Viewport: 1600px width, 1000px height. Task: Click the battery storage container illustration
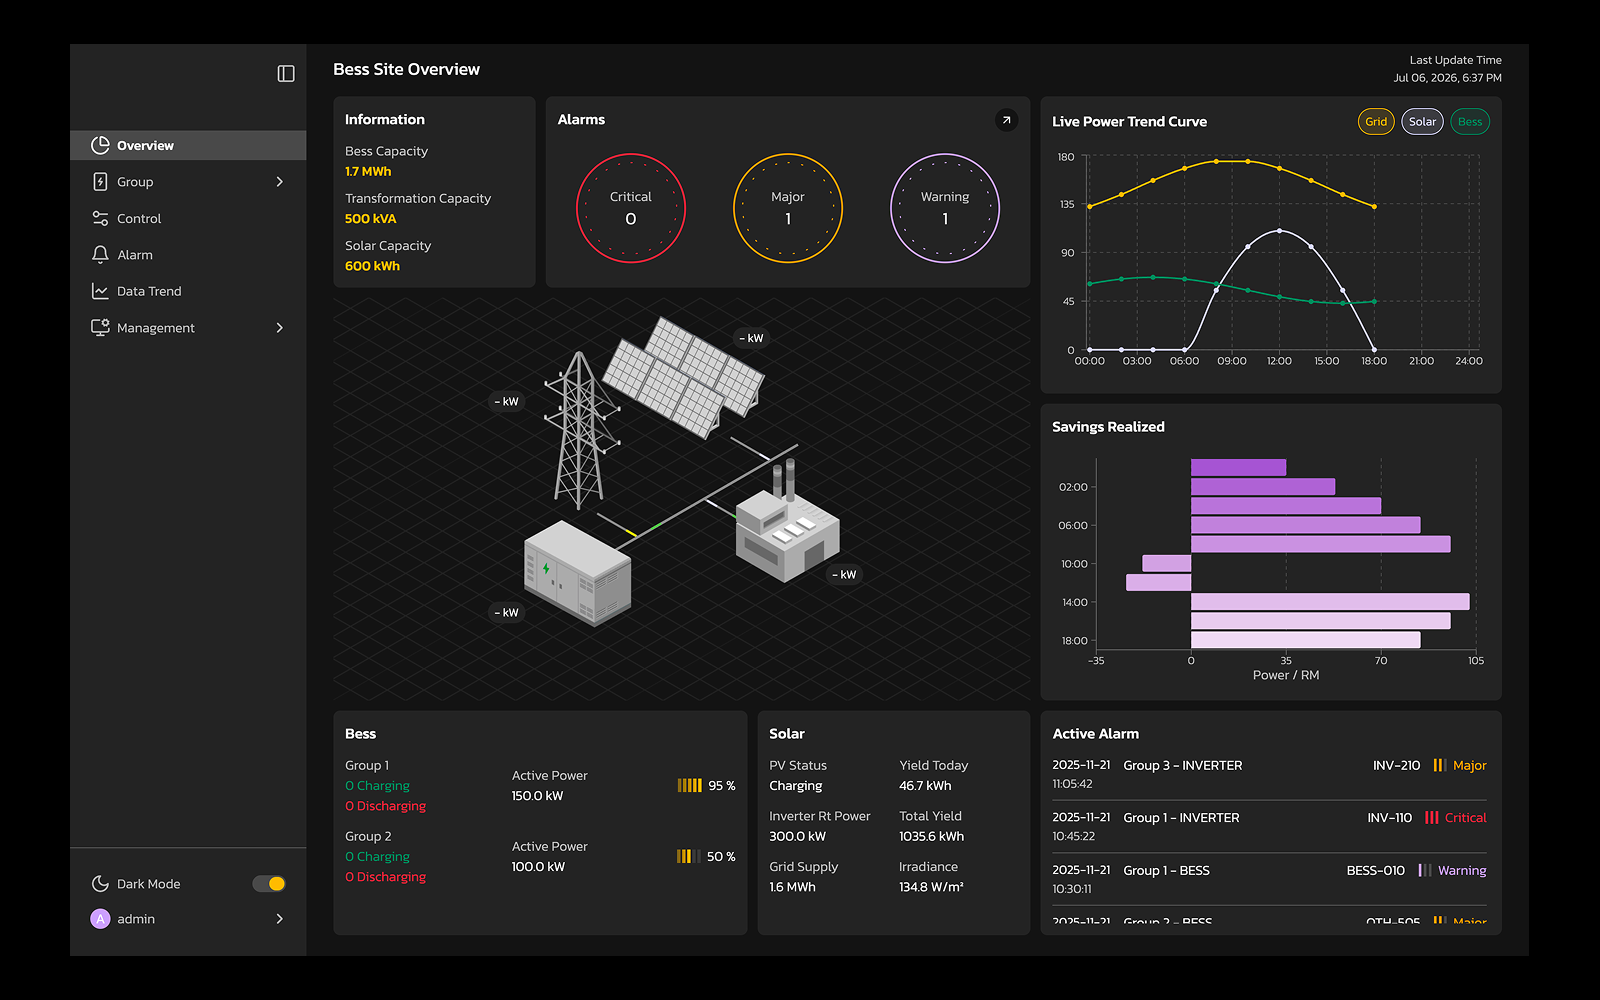(x=578, y=573)
